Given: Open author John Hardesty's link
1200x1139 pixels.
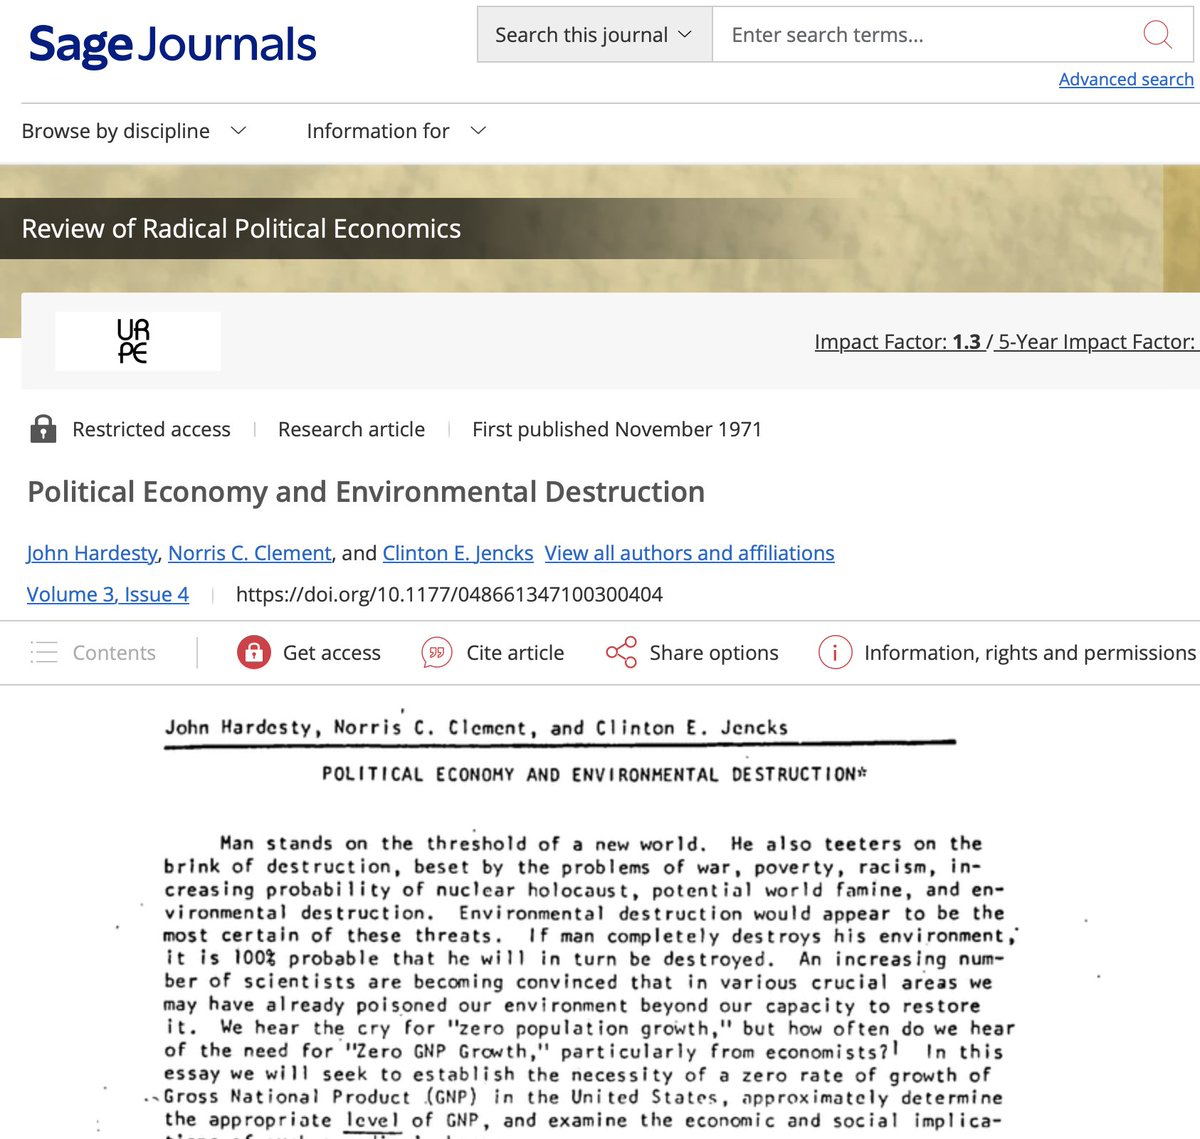Looking at the screenshot, I should [x=92, y=553].
